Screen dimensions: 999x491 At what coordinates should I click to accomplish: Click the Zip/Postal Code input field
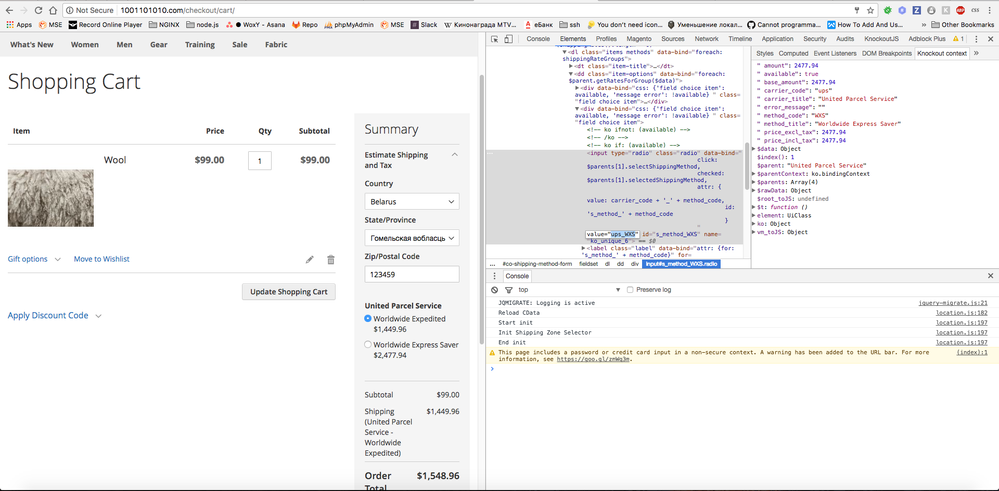(x=411, y=274)
